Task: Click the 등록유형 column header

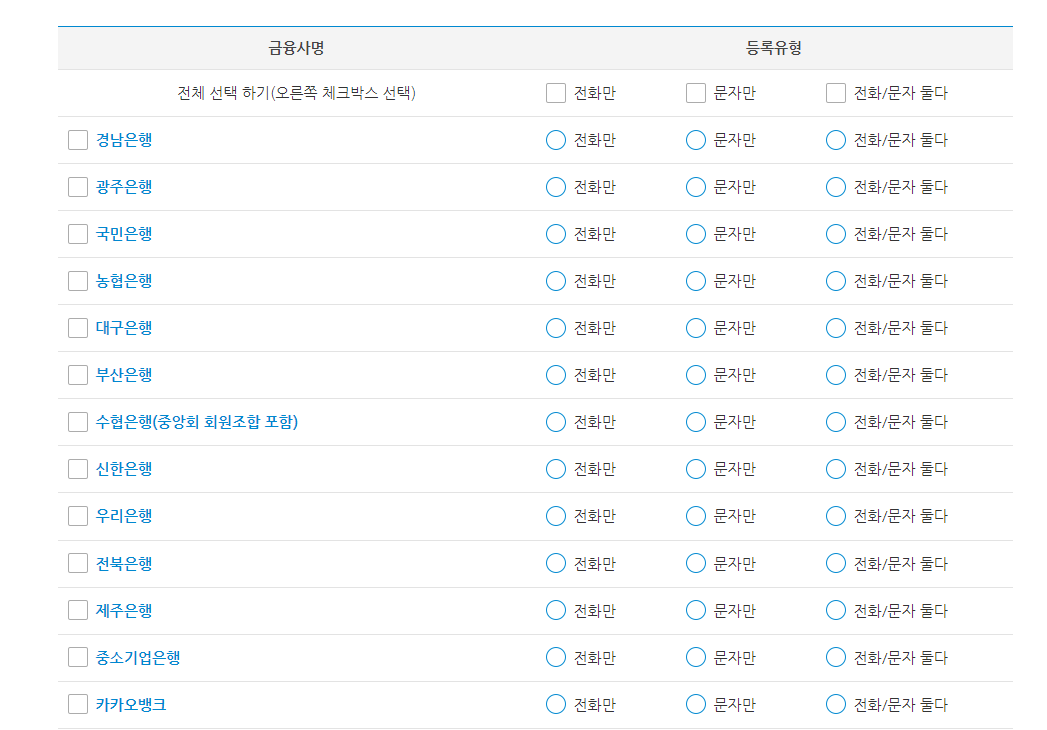Action: [x=774, y=48]
